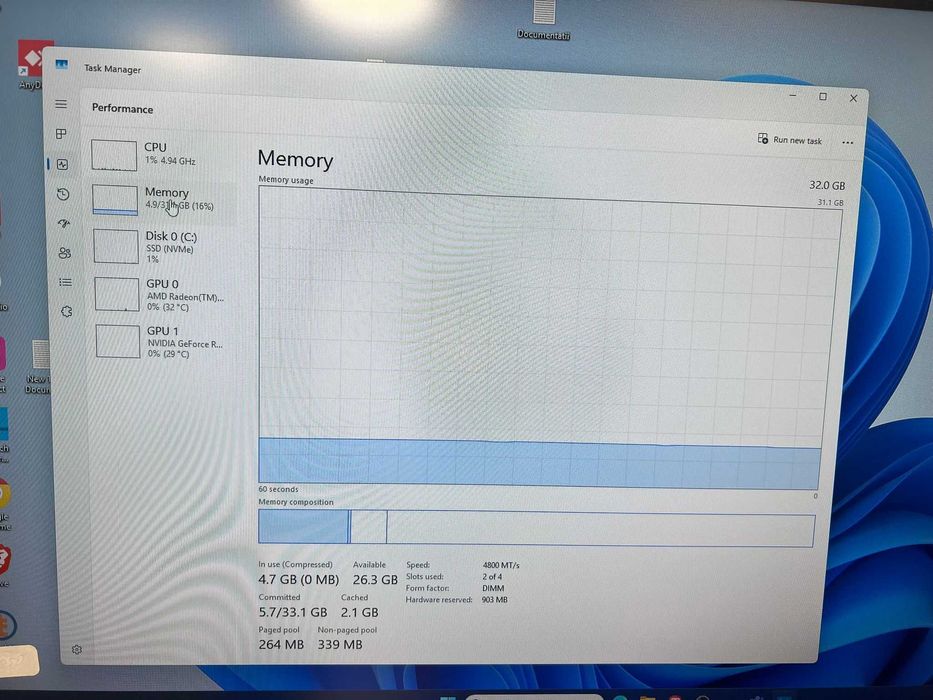This screenshot has height=700, width=933.
Task: Select GPU 1 NVIDIA GeForce entry
Action: tap(165, 342)
